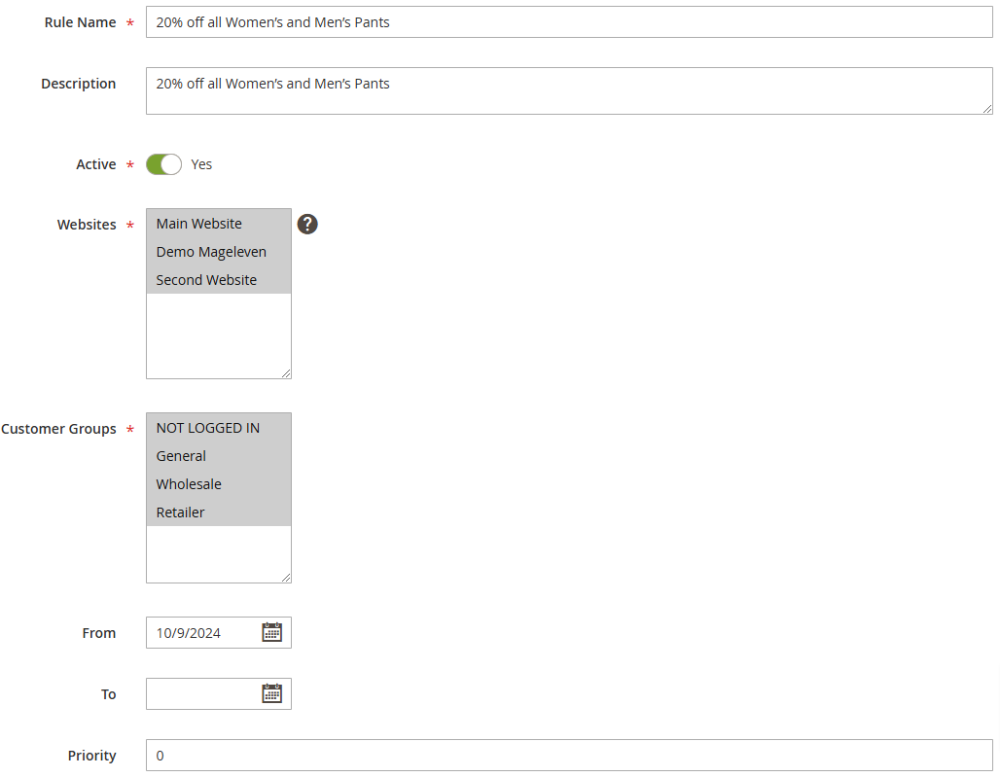This screenshot has width=1000, height=777.
Task: Focus the Priority input field
Action: coord(568,756)
